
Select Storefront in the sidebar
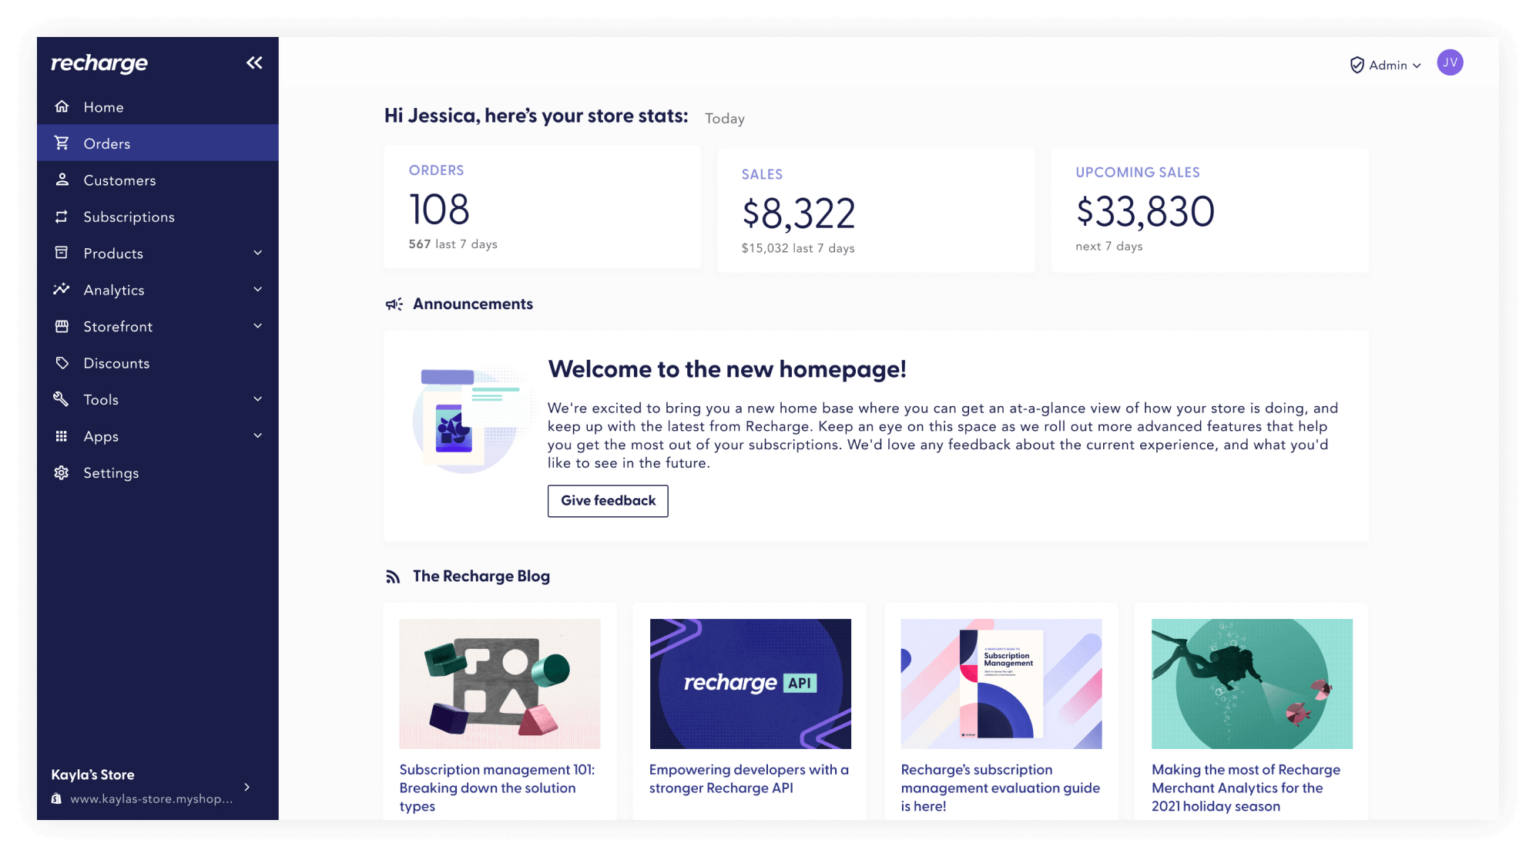(117, 326)
